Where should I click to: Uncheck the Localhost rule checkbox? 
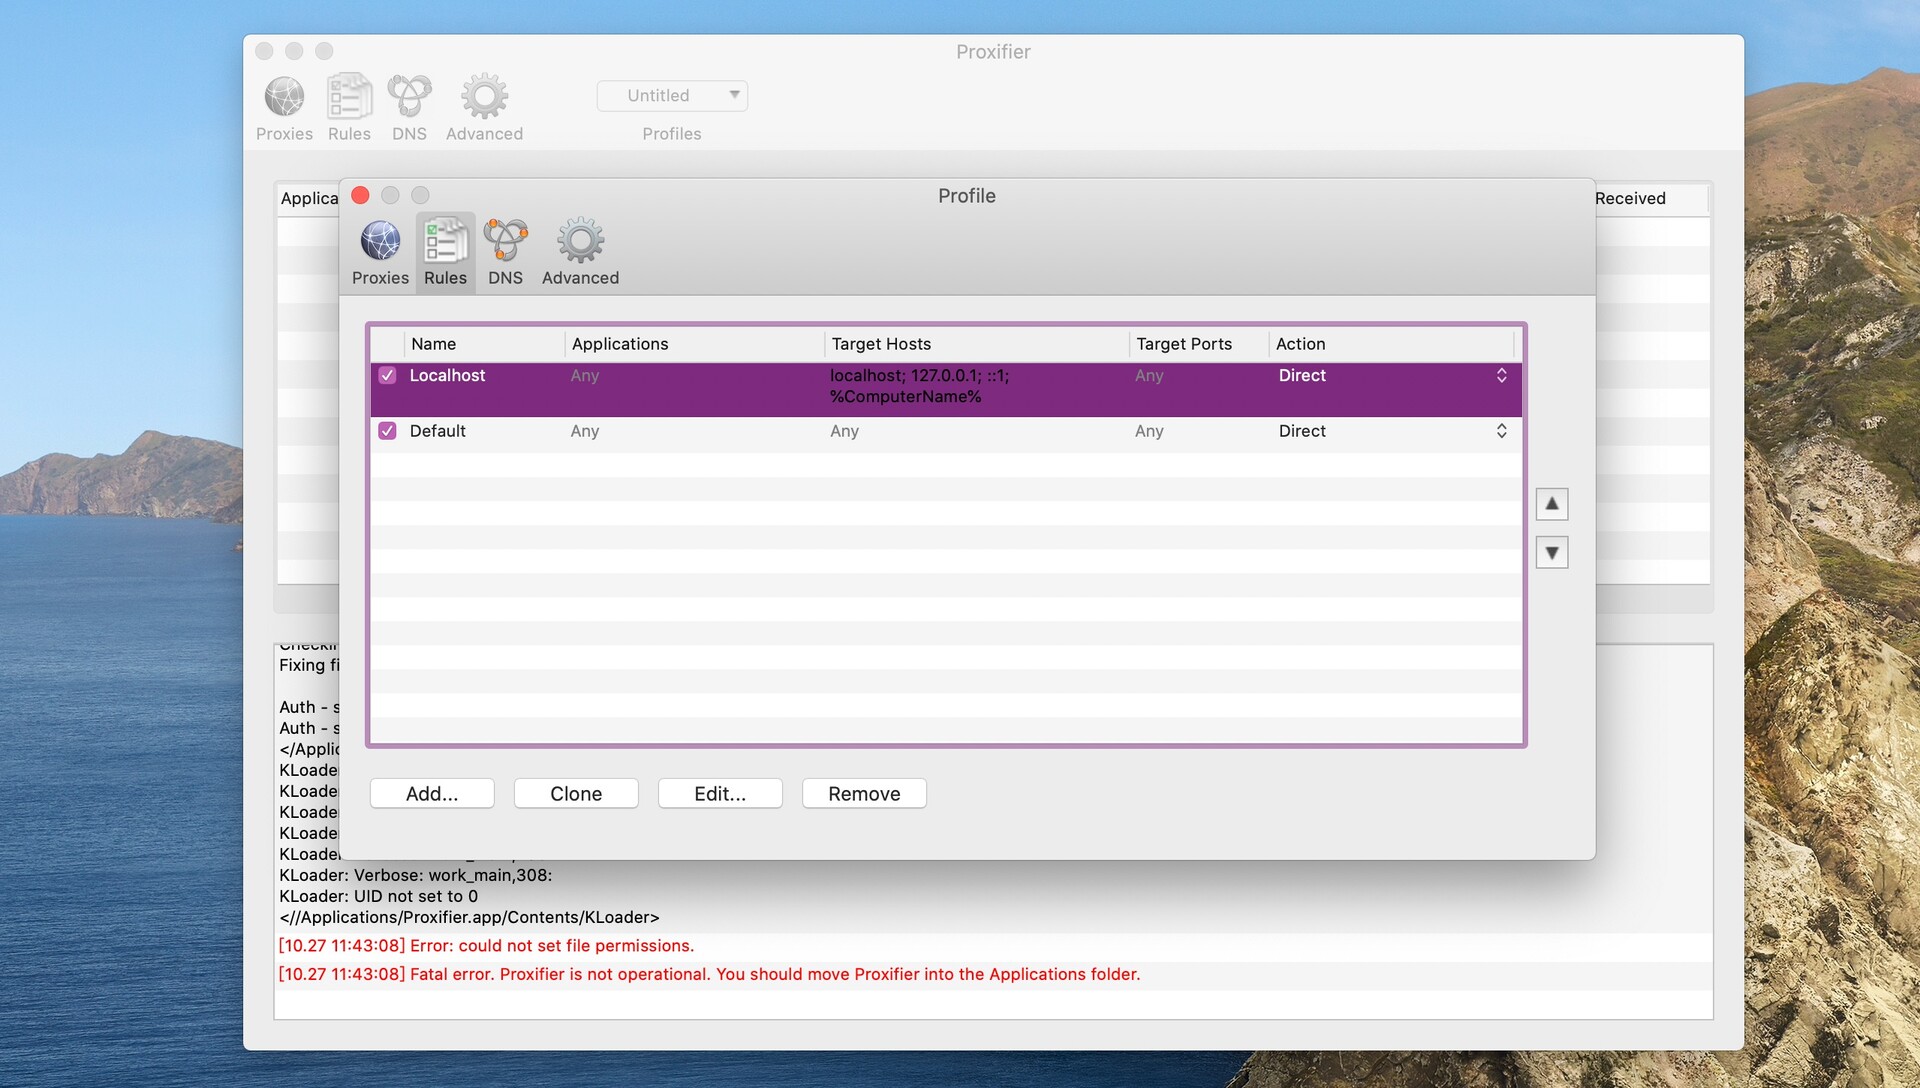387,376
